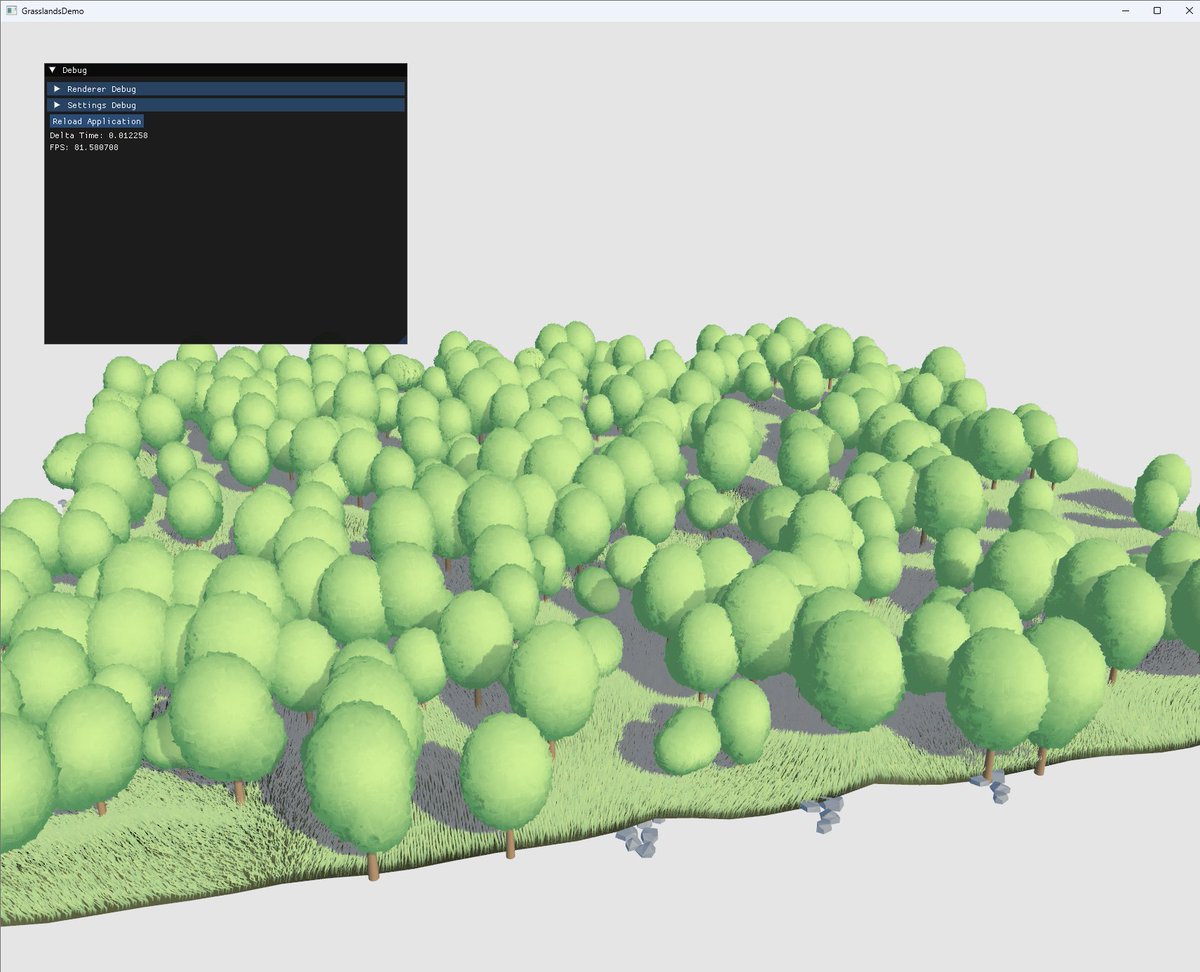Select the Debug window title bar

click(x=200, y=70)
